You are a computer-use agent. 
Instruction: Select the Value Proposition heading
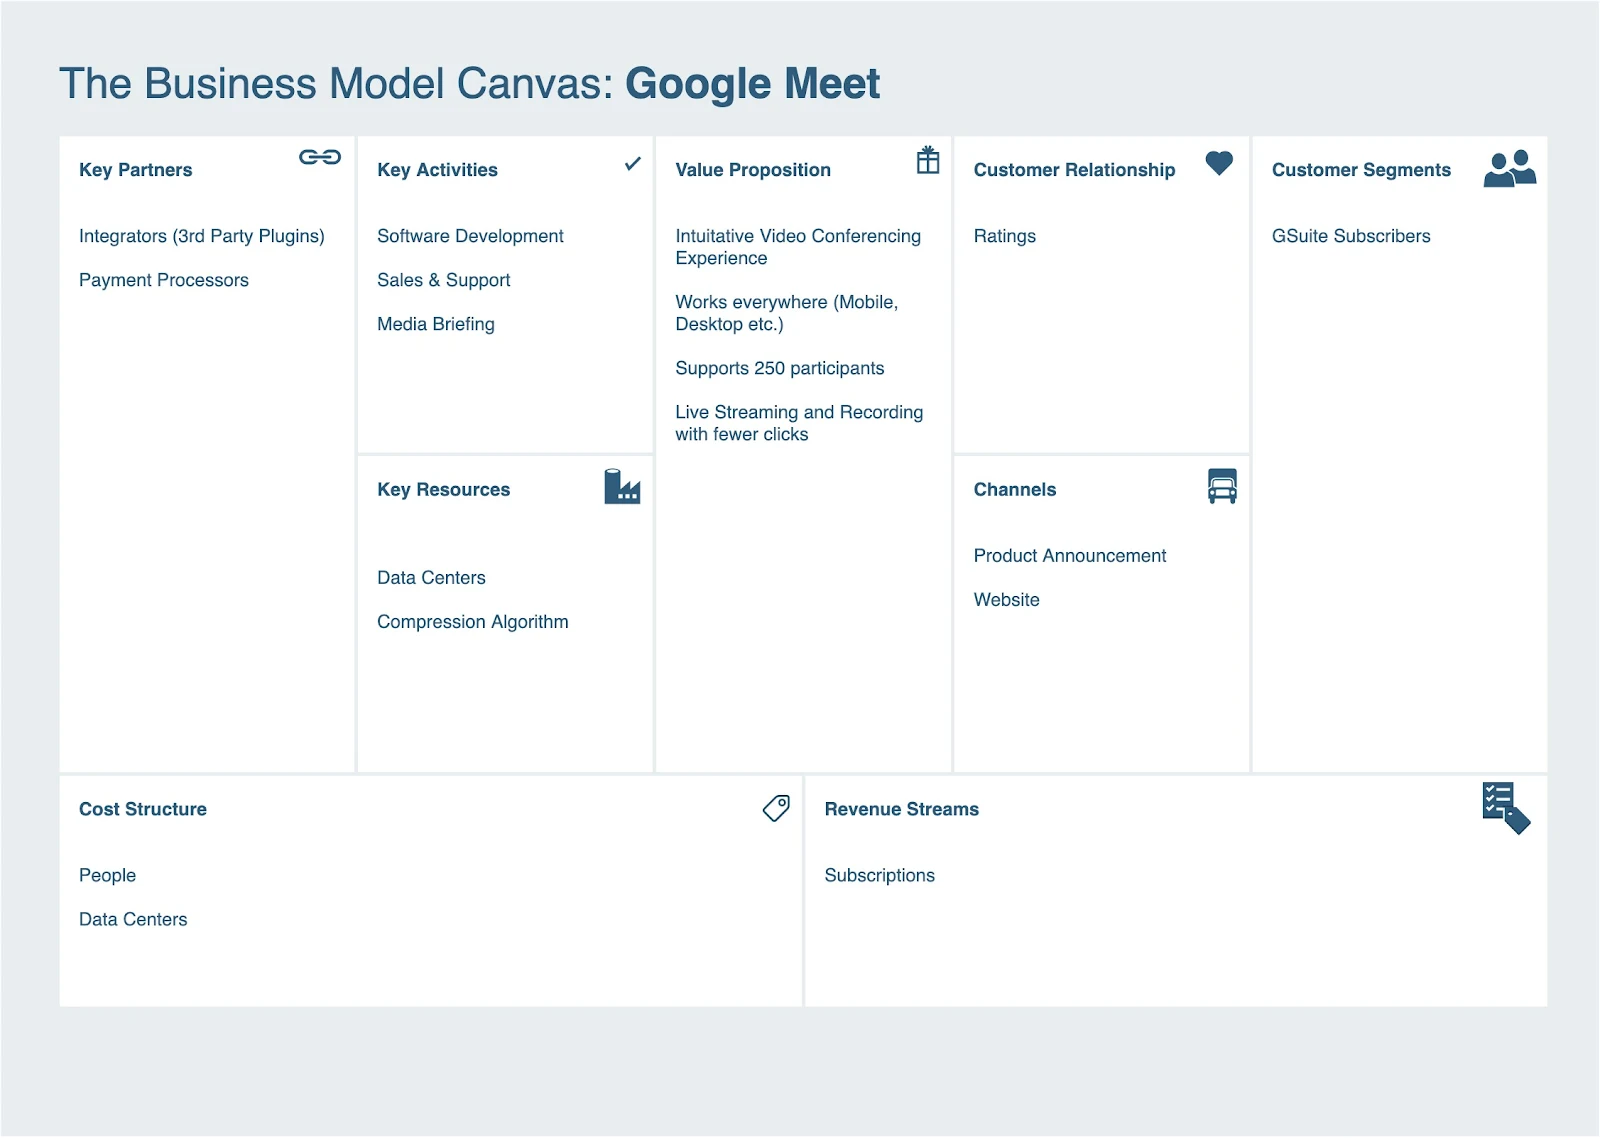753,170
